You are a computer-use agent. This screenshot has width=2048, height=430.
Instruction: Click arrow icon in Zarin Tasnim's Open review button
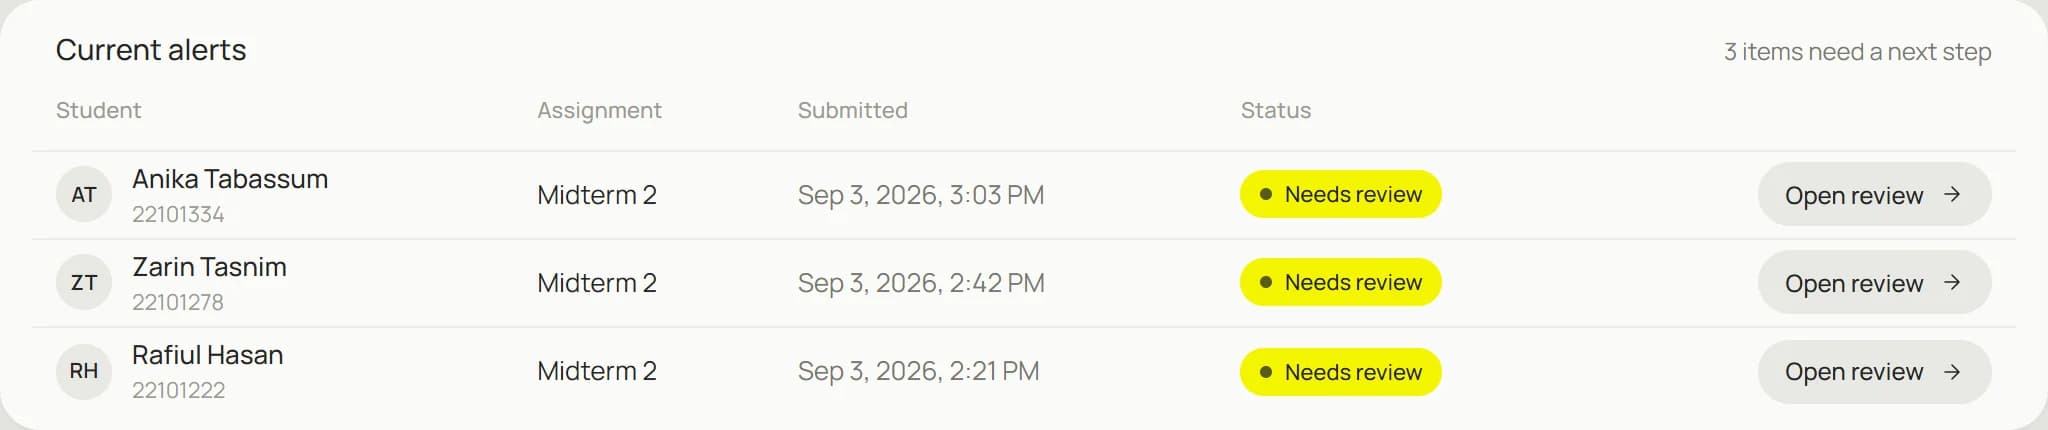click(1951, 282)
